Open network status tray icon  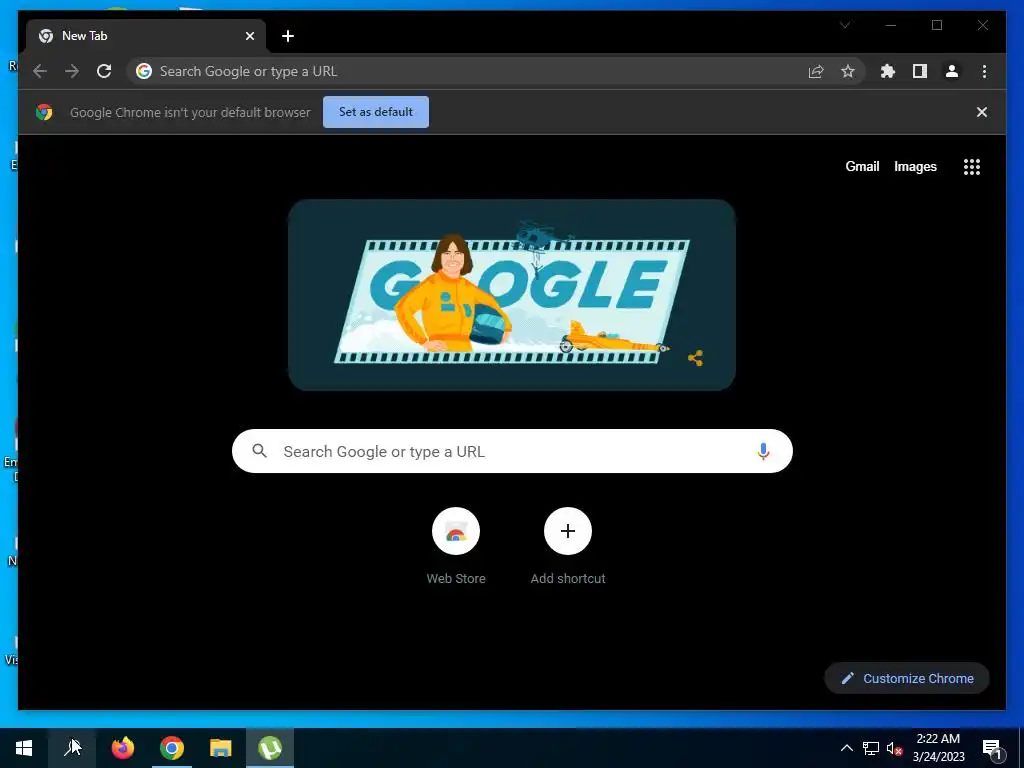click(x=871, y=748)
